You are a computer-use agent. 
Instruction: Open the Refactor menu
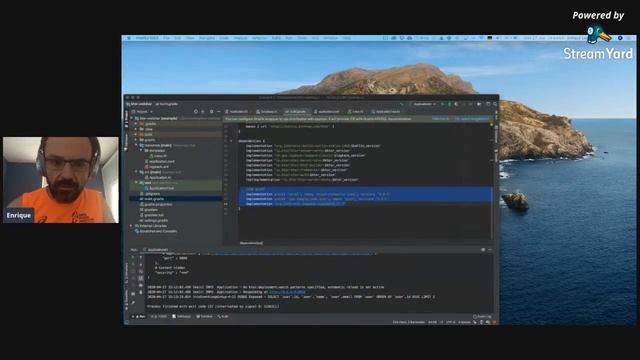[259, 38]
